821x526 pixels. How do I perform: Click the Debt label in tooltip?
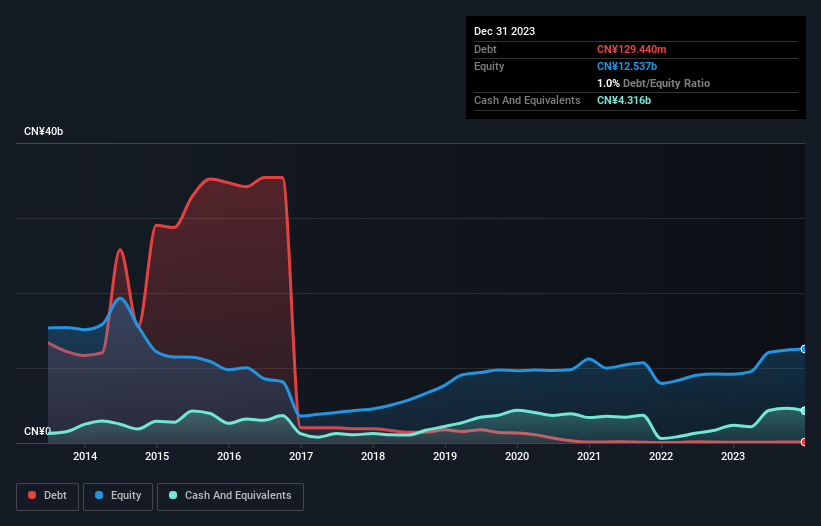click(x=485, y=49)
